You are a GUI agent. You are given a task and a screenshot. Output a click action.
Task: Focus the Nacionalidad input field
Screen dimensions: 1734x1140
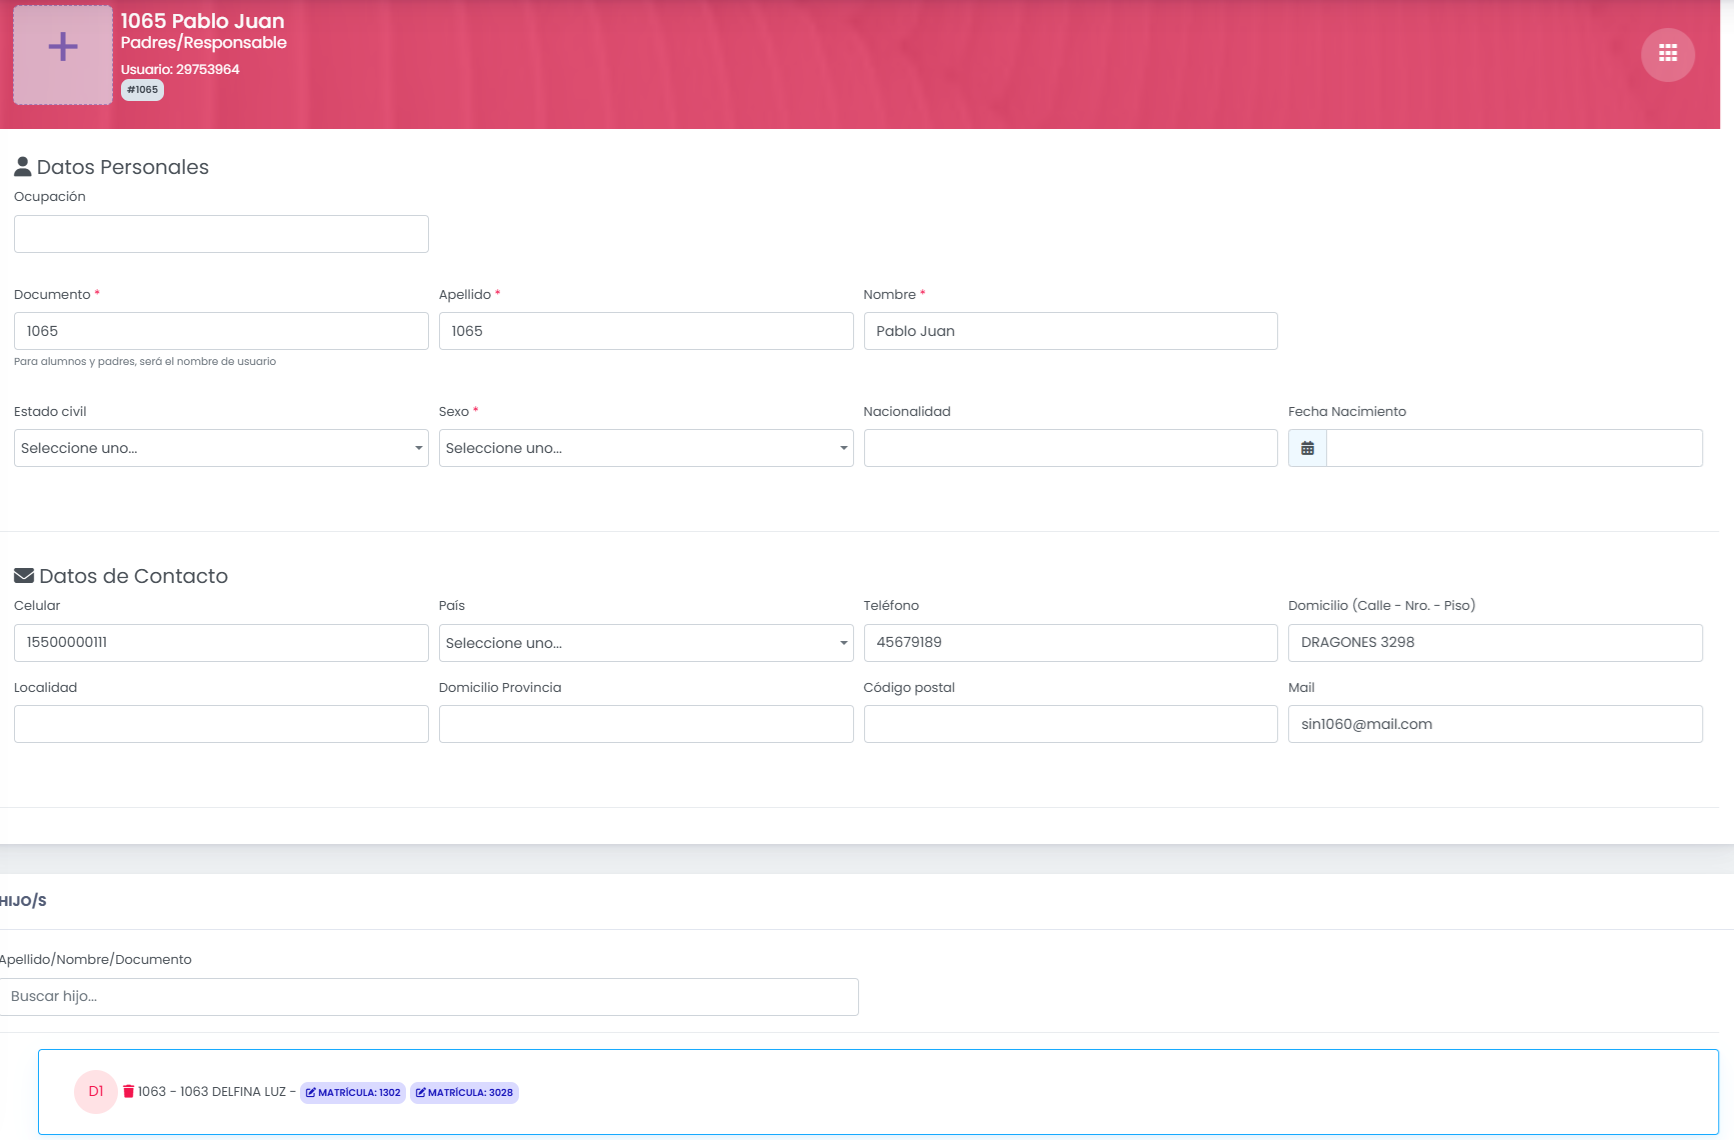coord(1070,448)
